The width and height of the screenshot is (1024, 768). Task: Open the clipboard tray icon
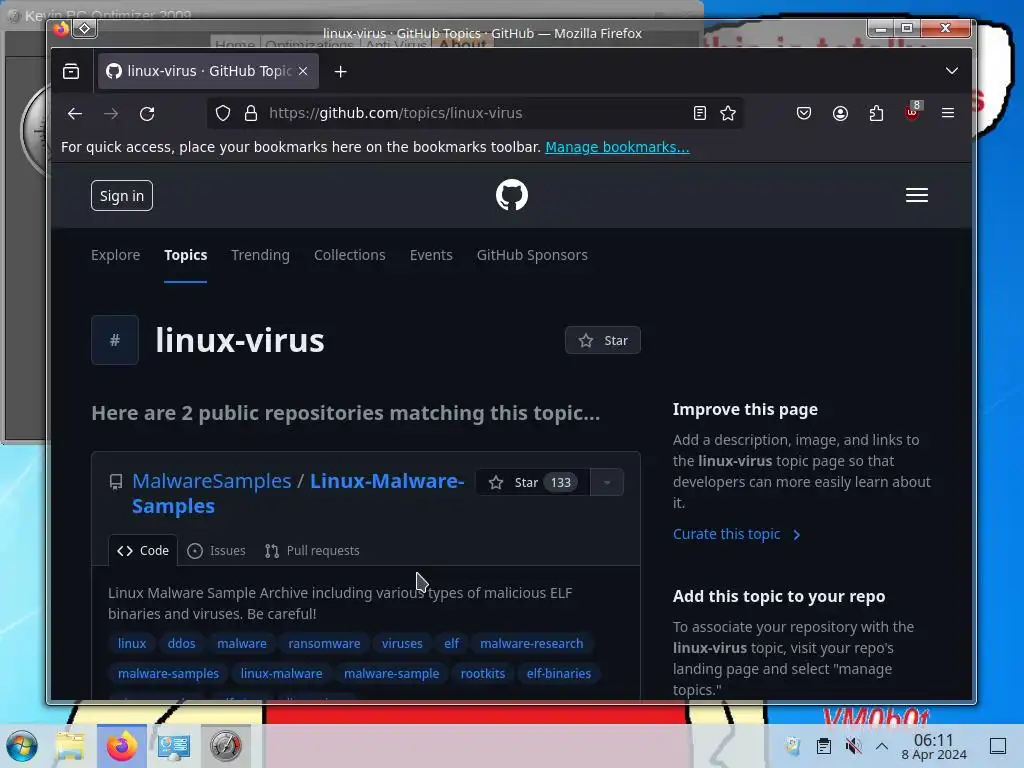[824, 746]
